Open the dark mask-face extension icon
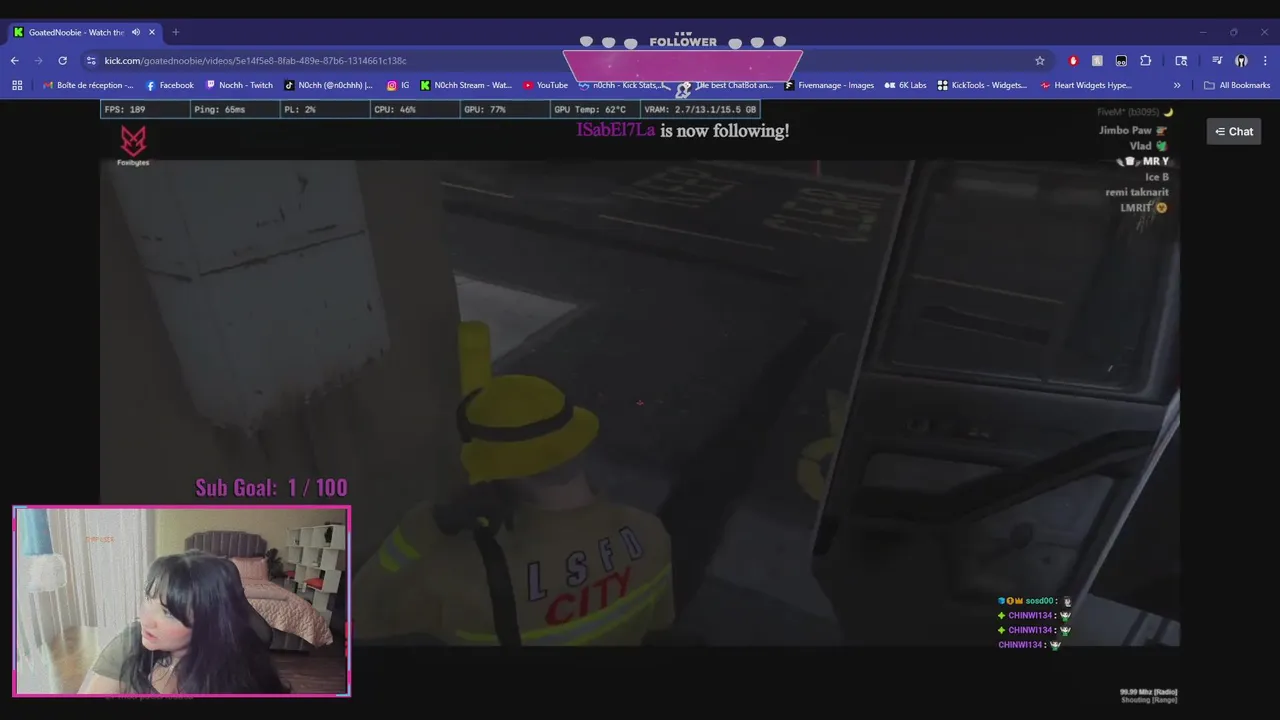Image resolution: width=1280 pixels, height=720 pixels. click(x=1121, y=61)
